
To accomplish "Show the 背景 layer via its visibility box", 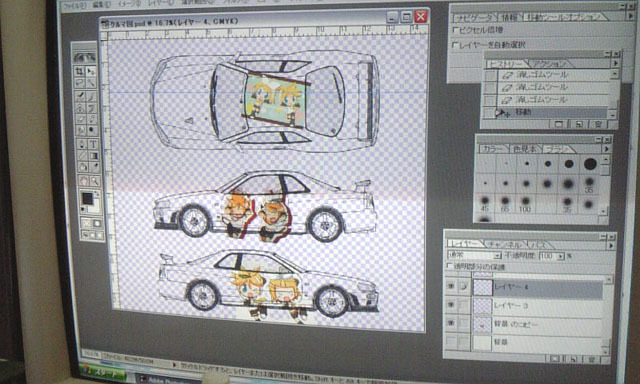I will 451,342.
